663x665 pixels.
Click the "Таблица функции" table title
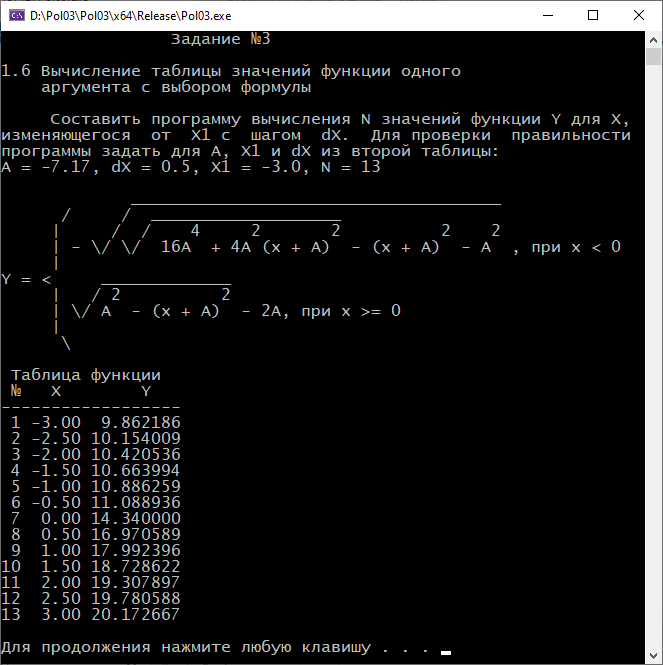click(x=85, y=375)
